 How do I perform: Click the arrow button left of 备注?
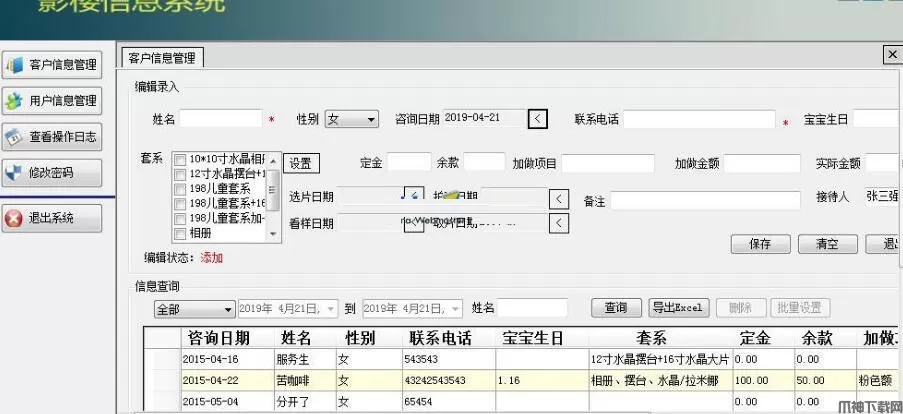pyautogui.click(x=560, y=200)
